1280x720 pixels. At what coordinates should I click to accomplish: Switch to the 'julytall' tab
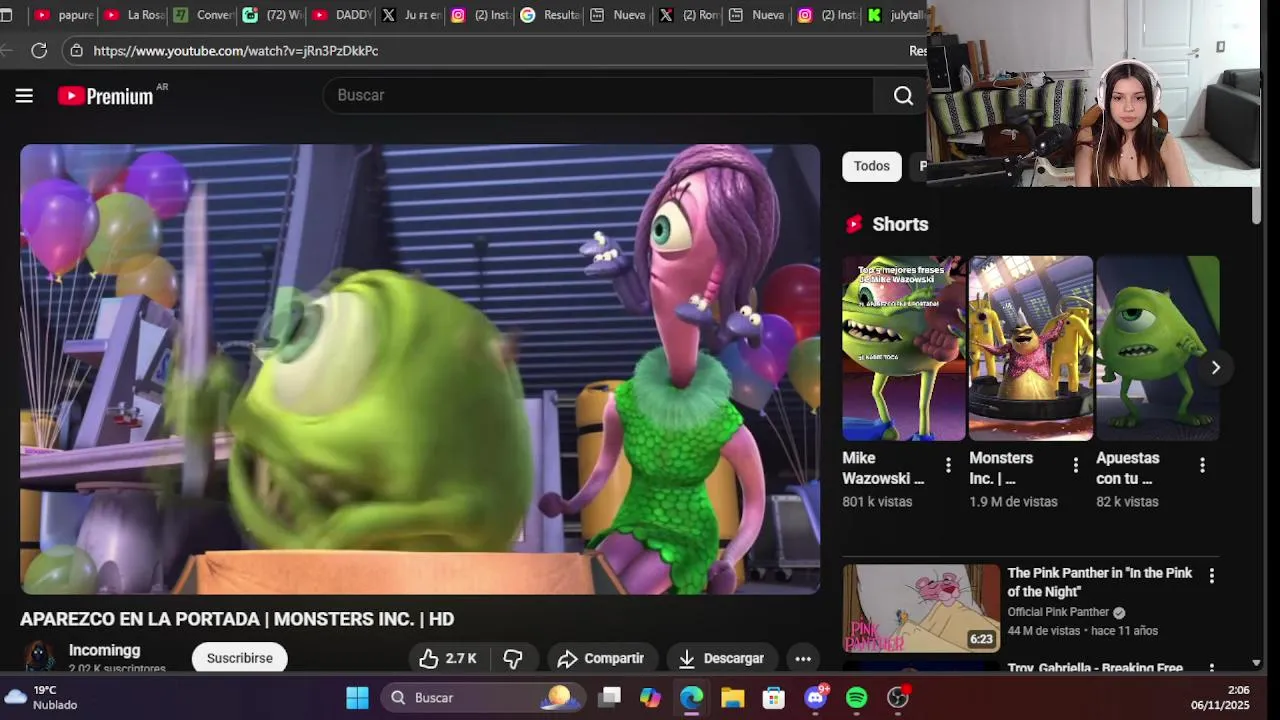pos(895,15)
